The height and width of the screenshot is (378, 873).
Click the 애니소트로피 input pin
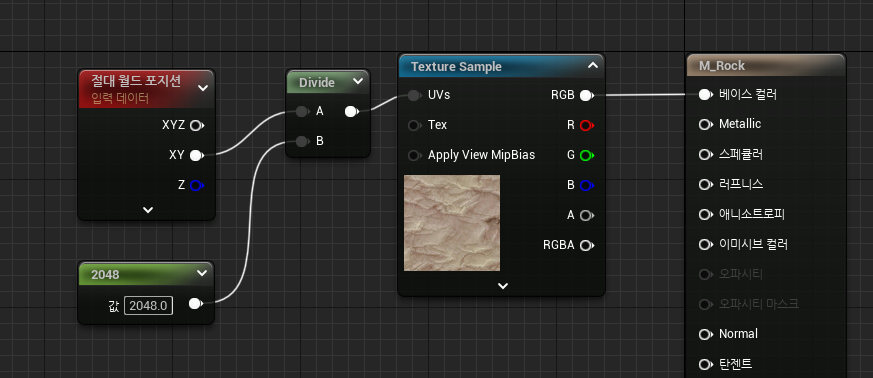pos(705,214)
